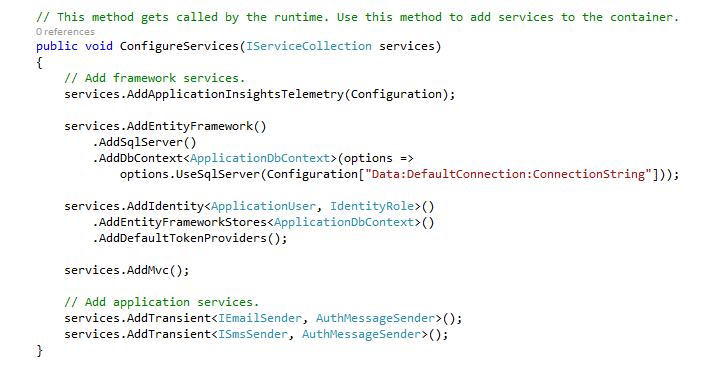Click the 'public' keyword
Viewport: 710px width, 369px height.
57,47
